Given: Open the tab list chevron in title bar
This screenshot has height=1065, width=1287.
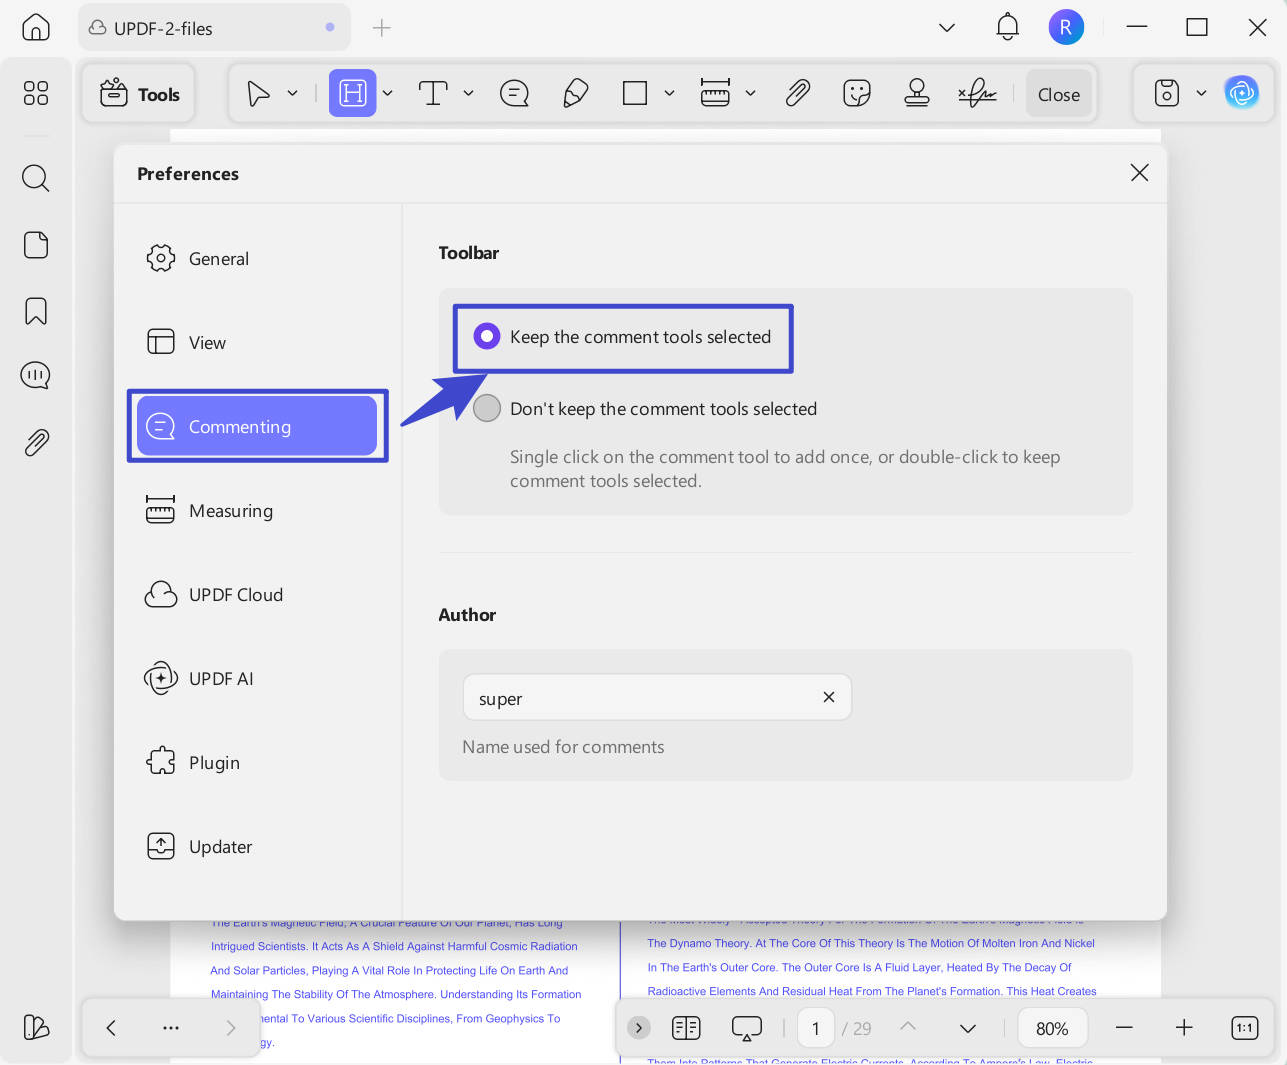Looking at the screenshot, I should (x=947, y=28).
